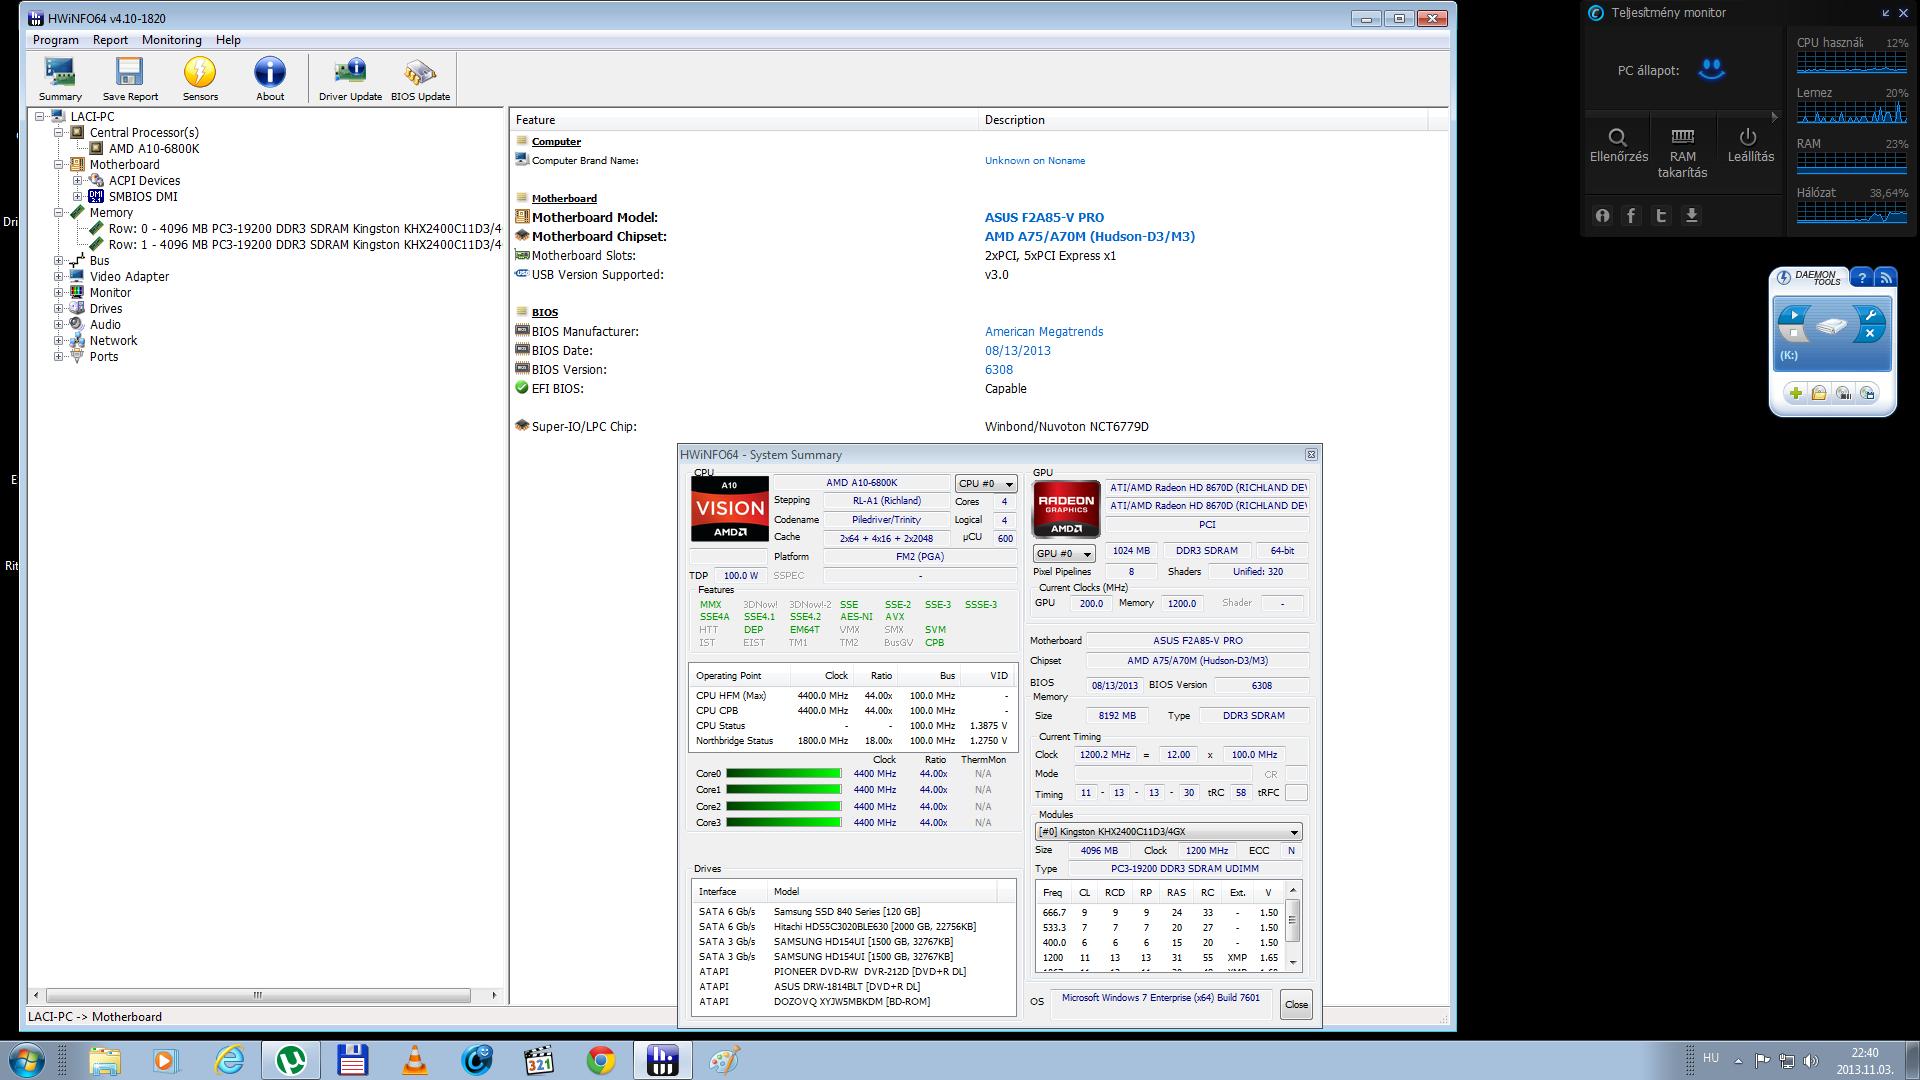This screenshot has height=1080, width=1920.
Task: Open the CPU #0 dropdown
Action: click(986, 484)
